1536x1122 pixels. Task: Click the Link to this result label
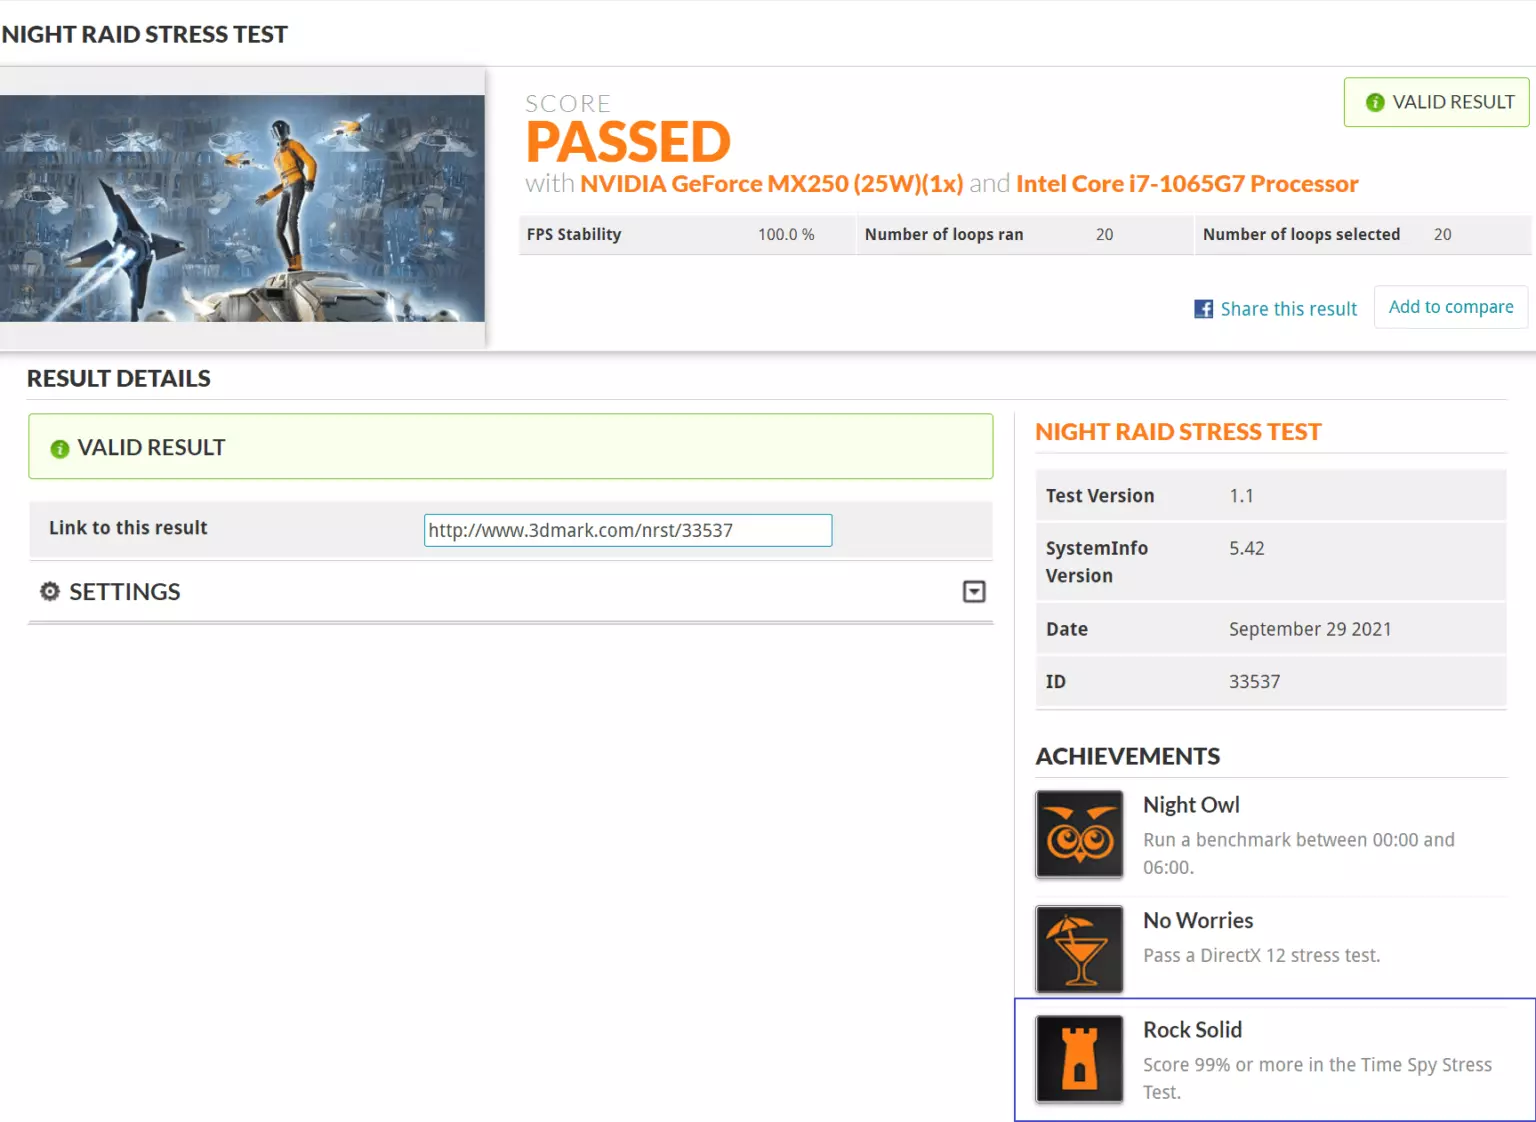click(x=128, y=528)
